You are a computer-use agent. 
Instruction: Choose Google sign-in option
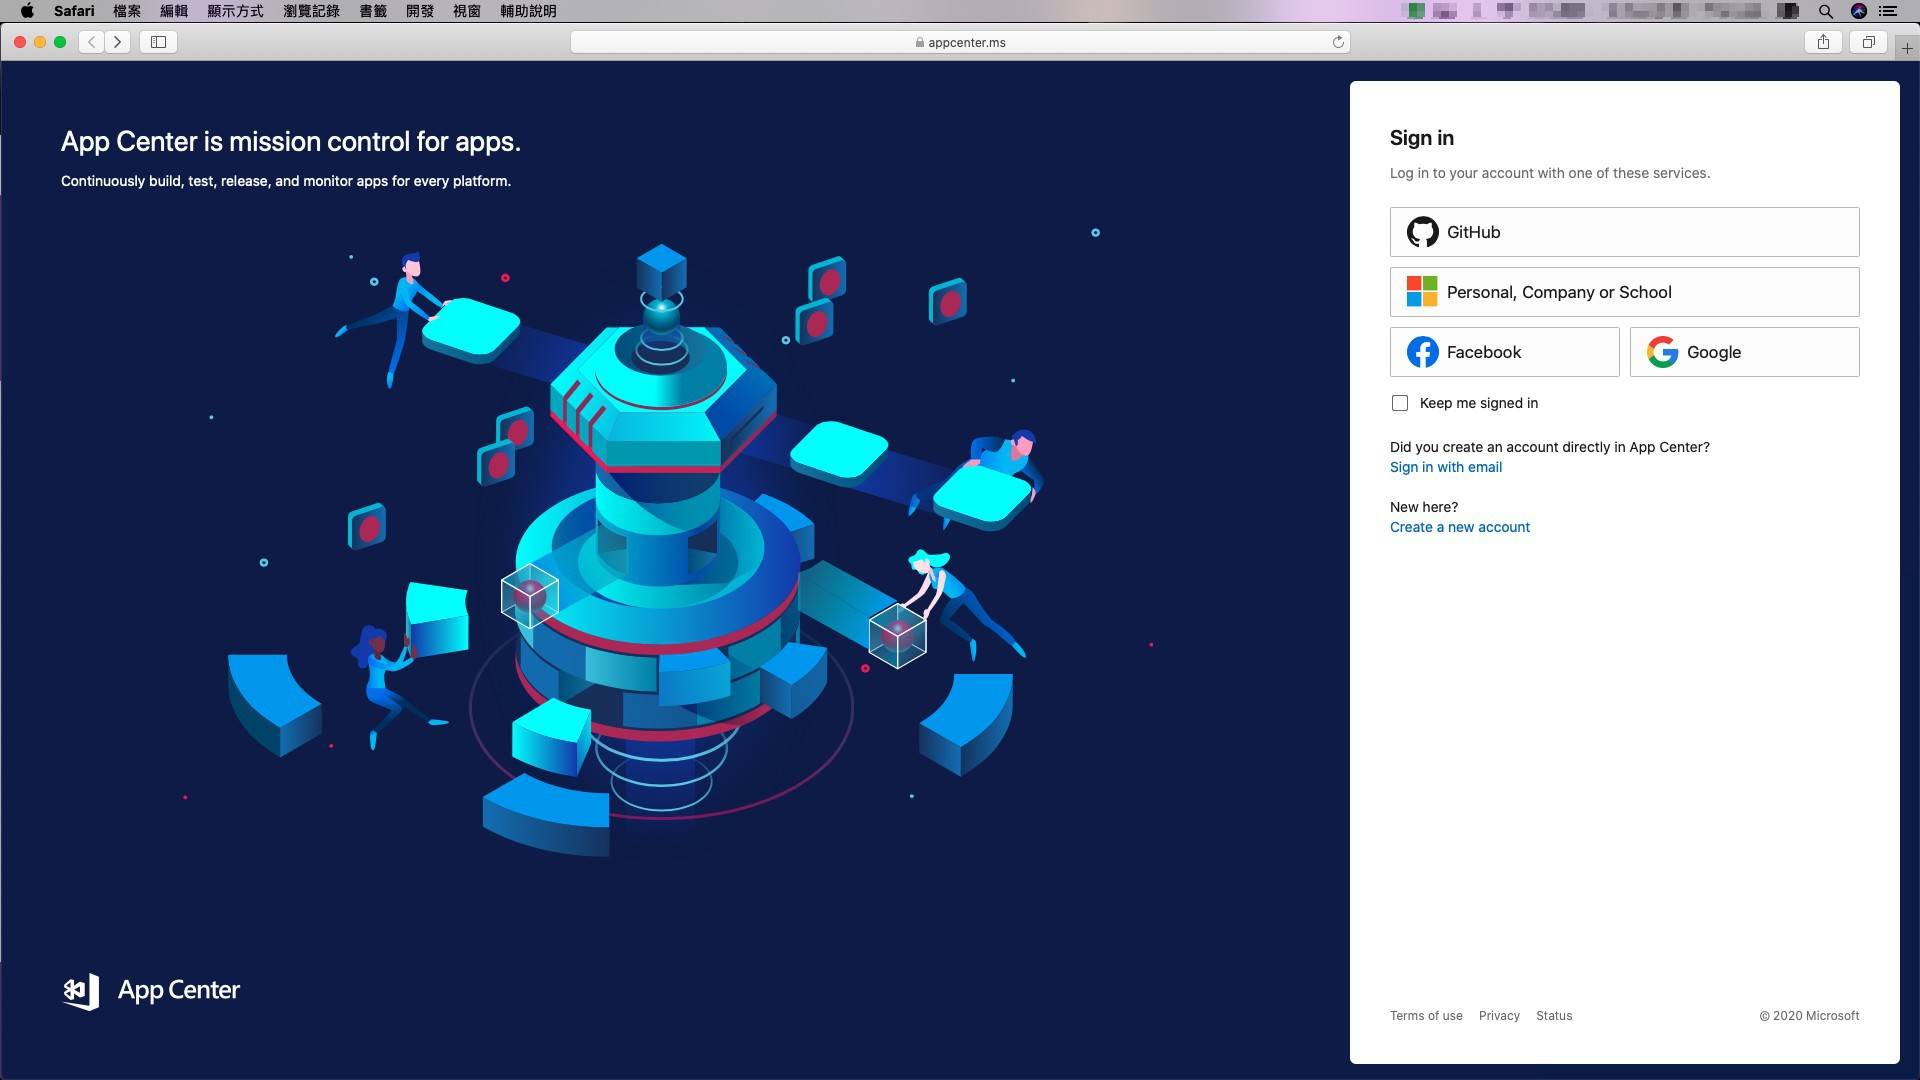point(1744,352)
